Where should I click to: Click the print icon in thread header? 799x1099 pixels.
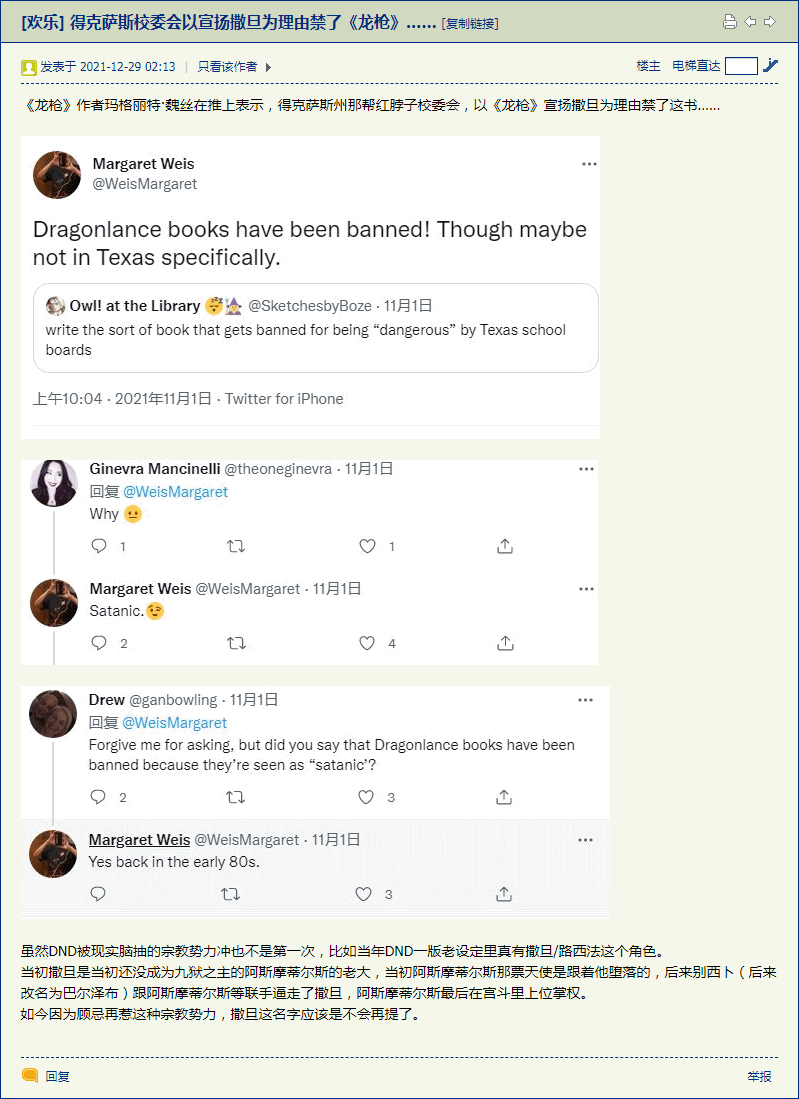[730, 22]
